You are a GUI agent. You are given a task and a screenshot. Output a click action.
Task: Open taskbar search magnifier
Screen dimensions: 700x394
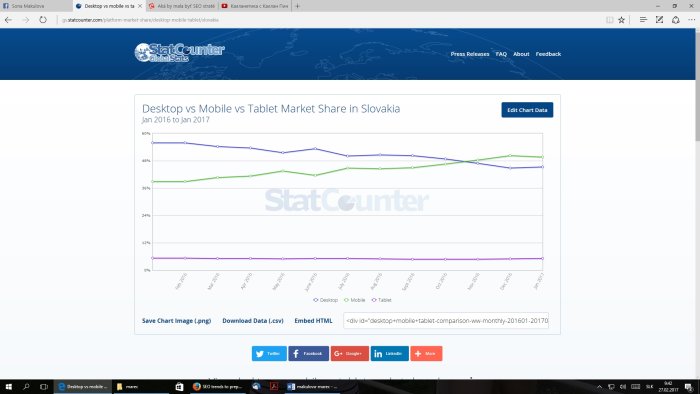pos(26,386)
